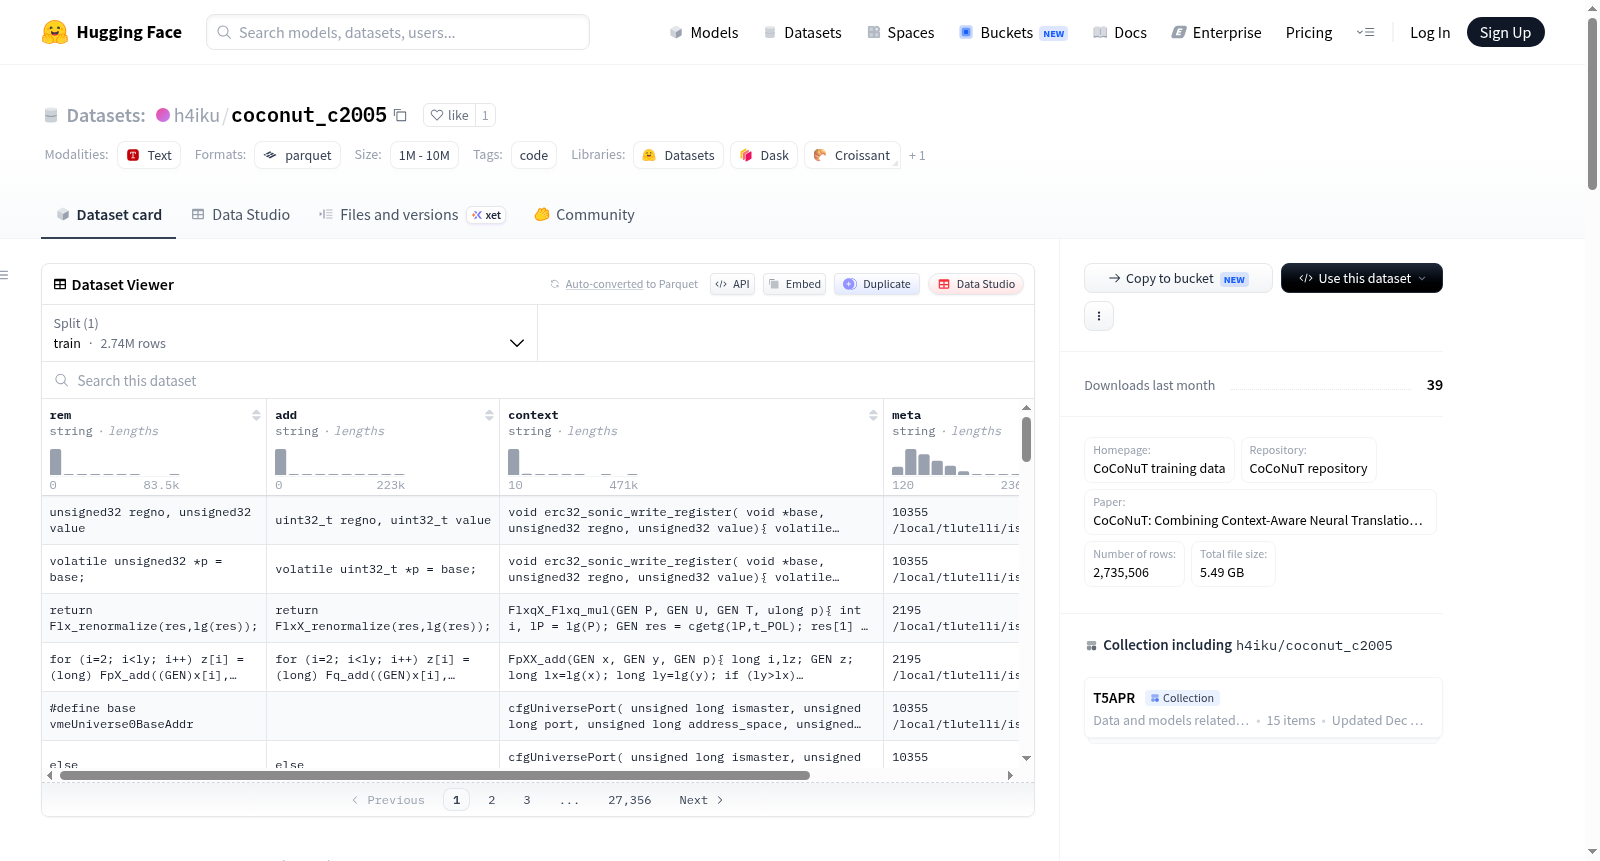Click the Log In link
The image size is (1600, 861).
1430,32
